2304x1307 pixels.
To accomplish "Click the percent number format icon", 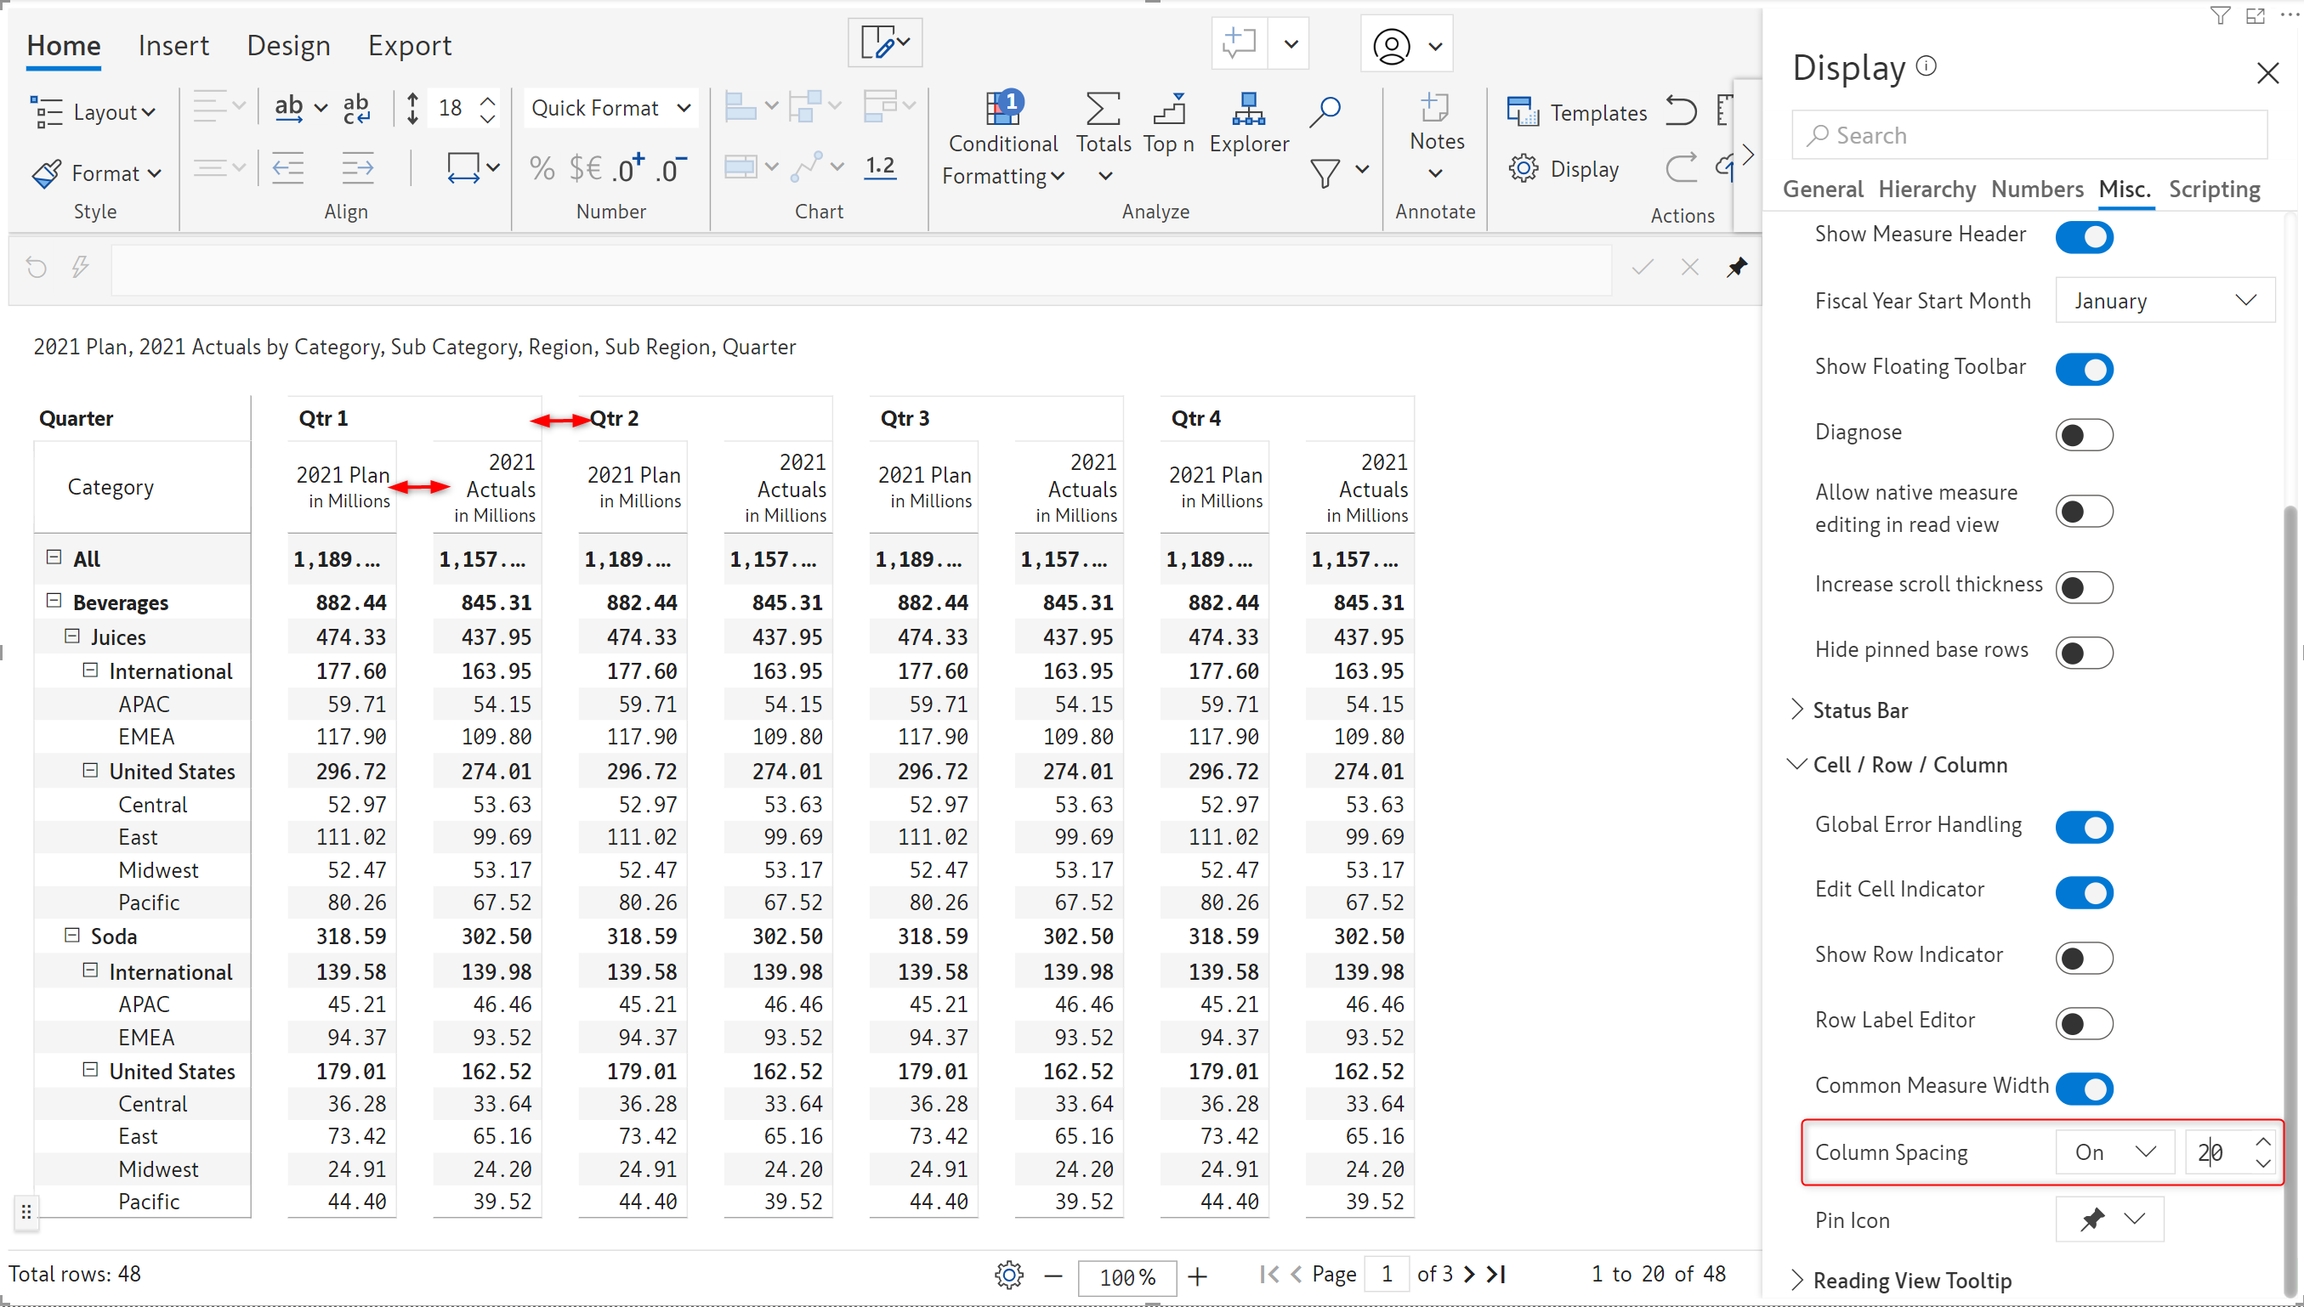I will 542,168.
